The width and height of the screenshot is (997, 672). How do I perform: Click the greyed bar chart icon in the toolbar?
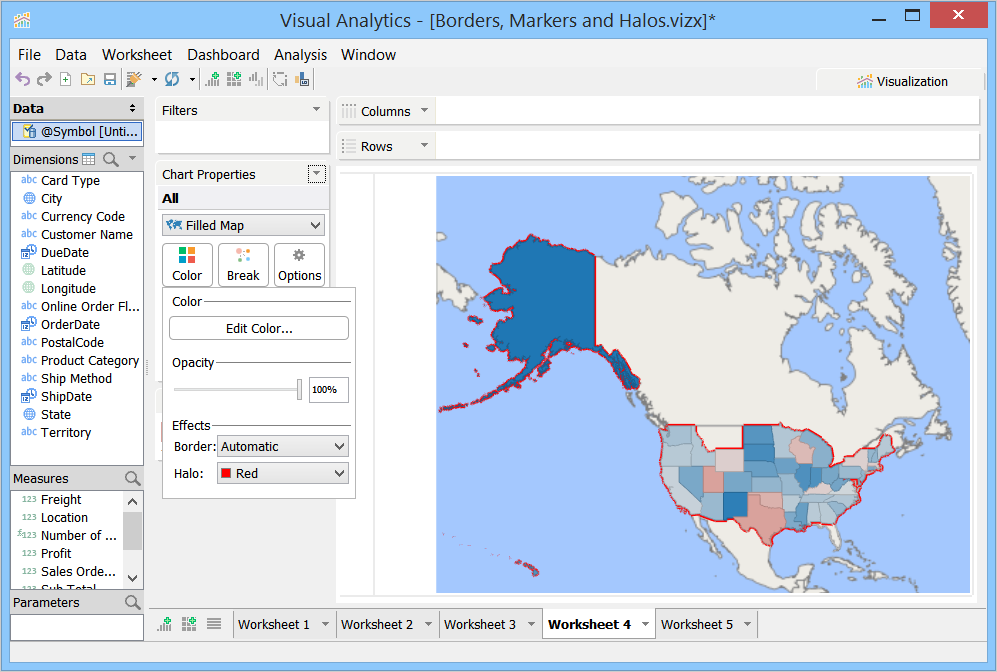pos(256,79)
